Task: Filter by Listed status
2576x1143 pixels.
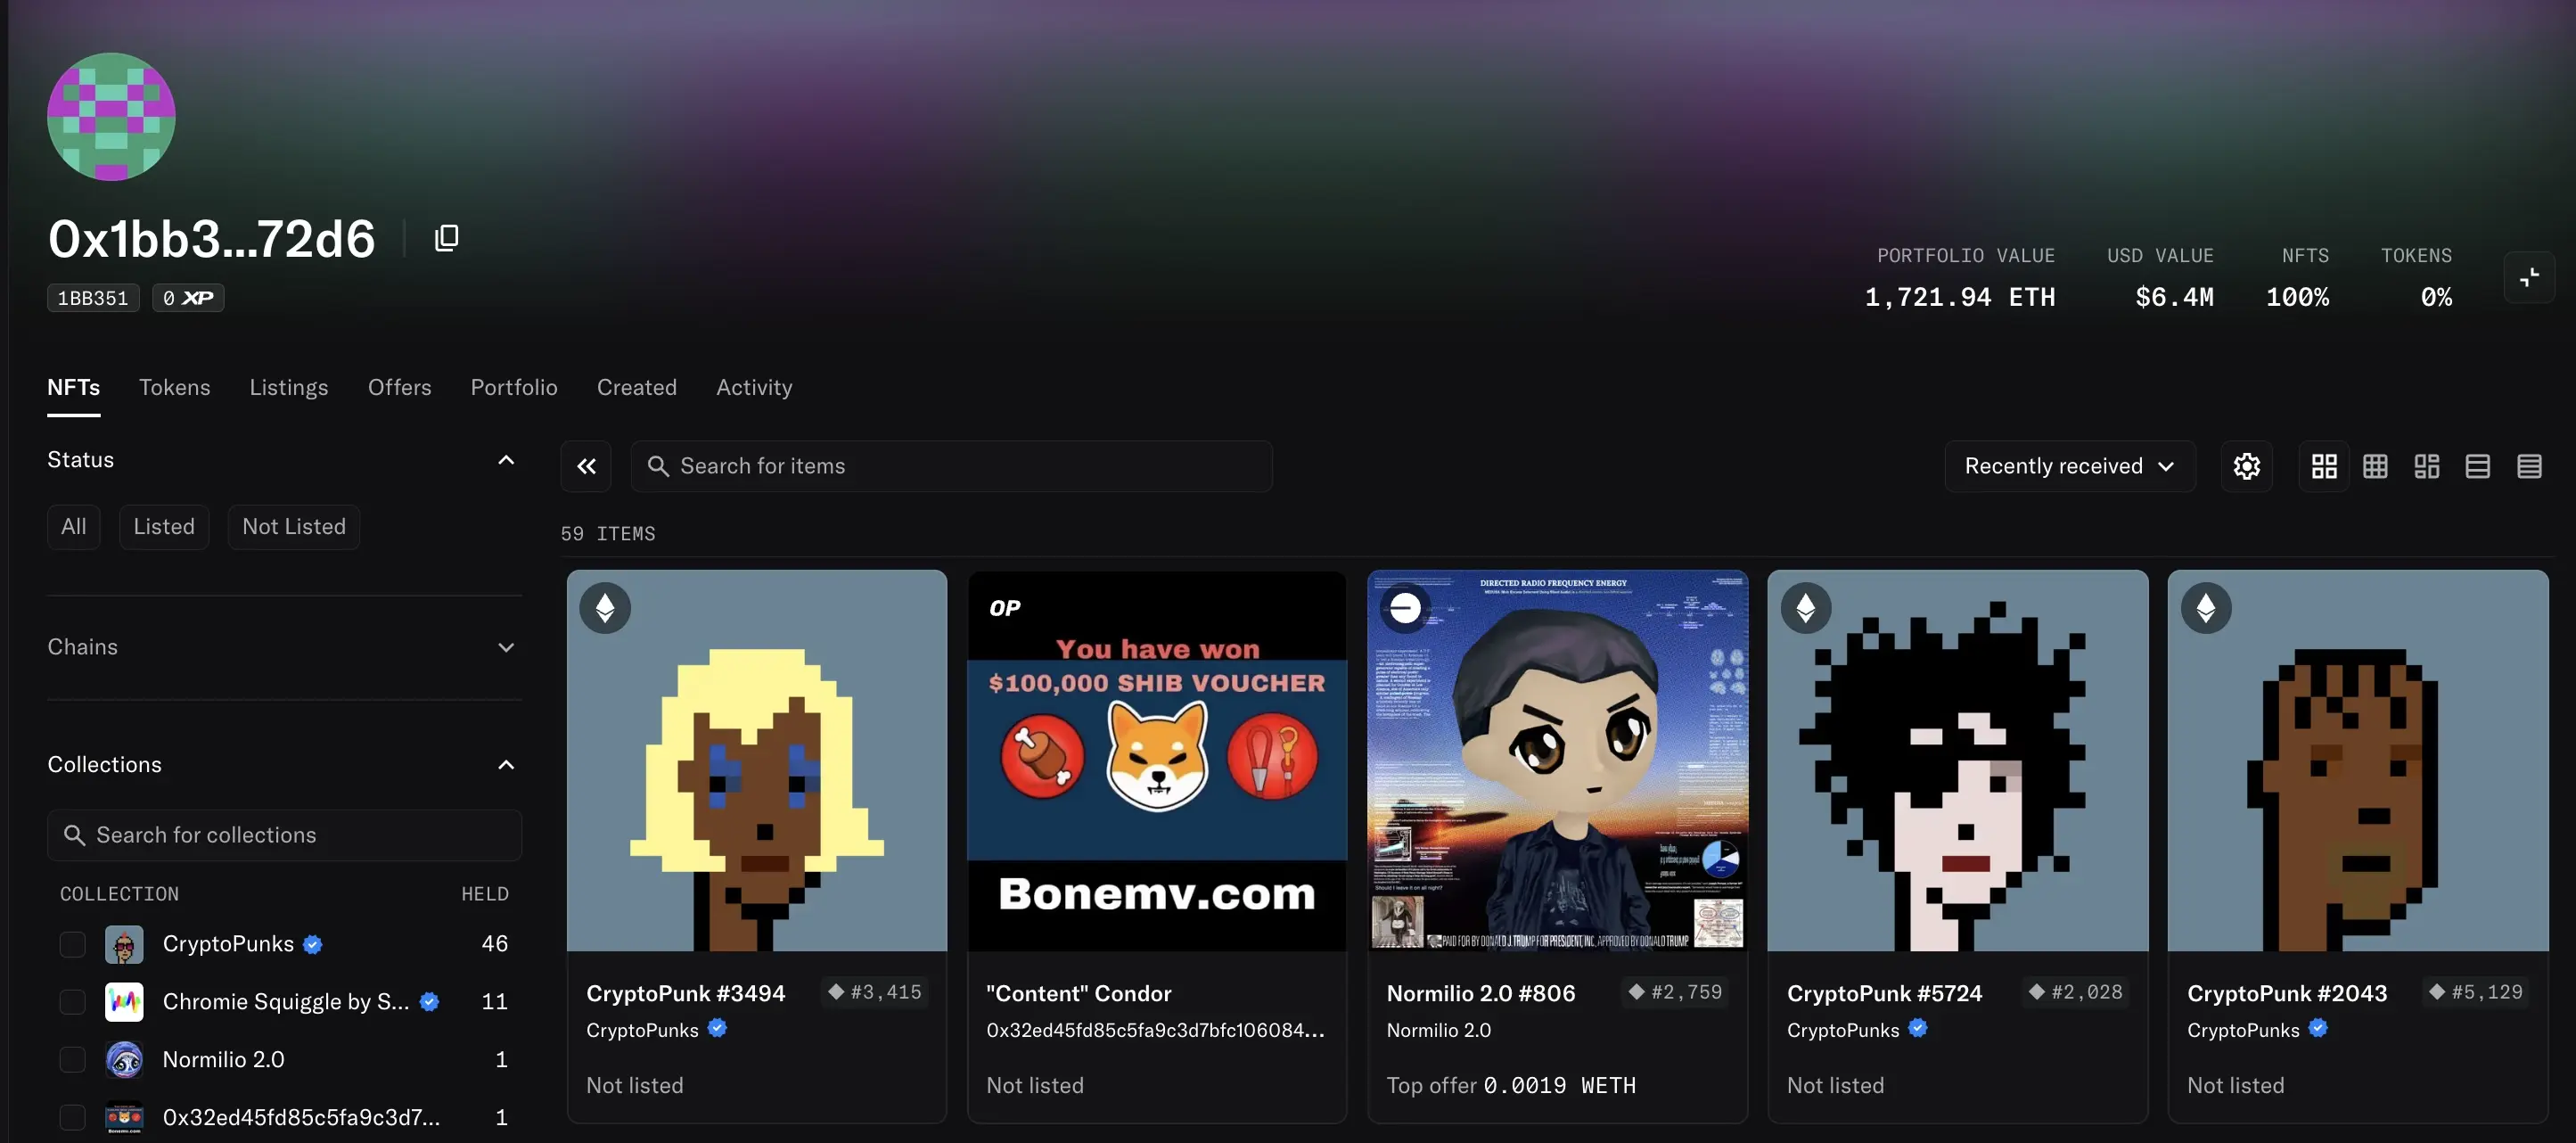Action: pos(164,527)
